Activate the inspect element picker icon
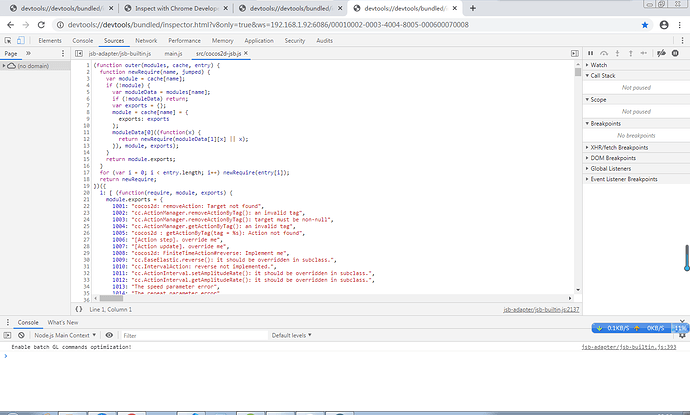The height and width of the screenshot is (415, 690). tap(7, 40)
